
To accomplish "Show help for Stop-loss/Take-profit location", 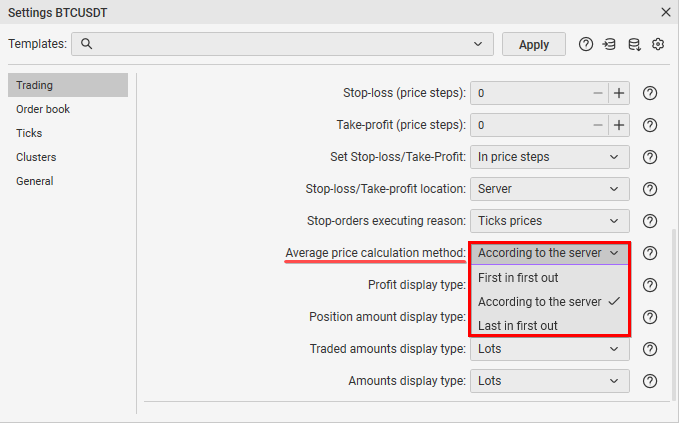I will (650, 189).
